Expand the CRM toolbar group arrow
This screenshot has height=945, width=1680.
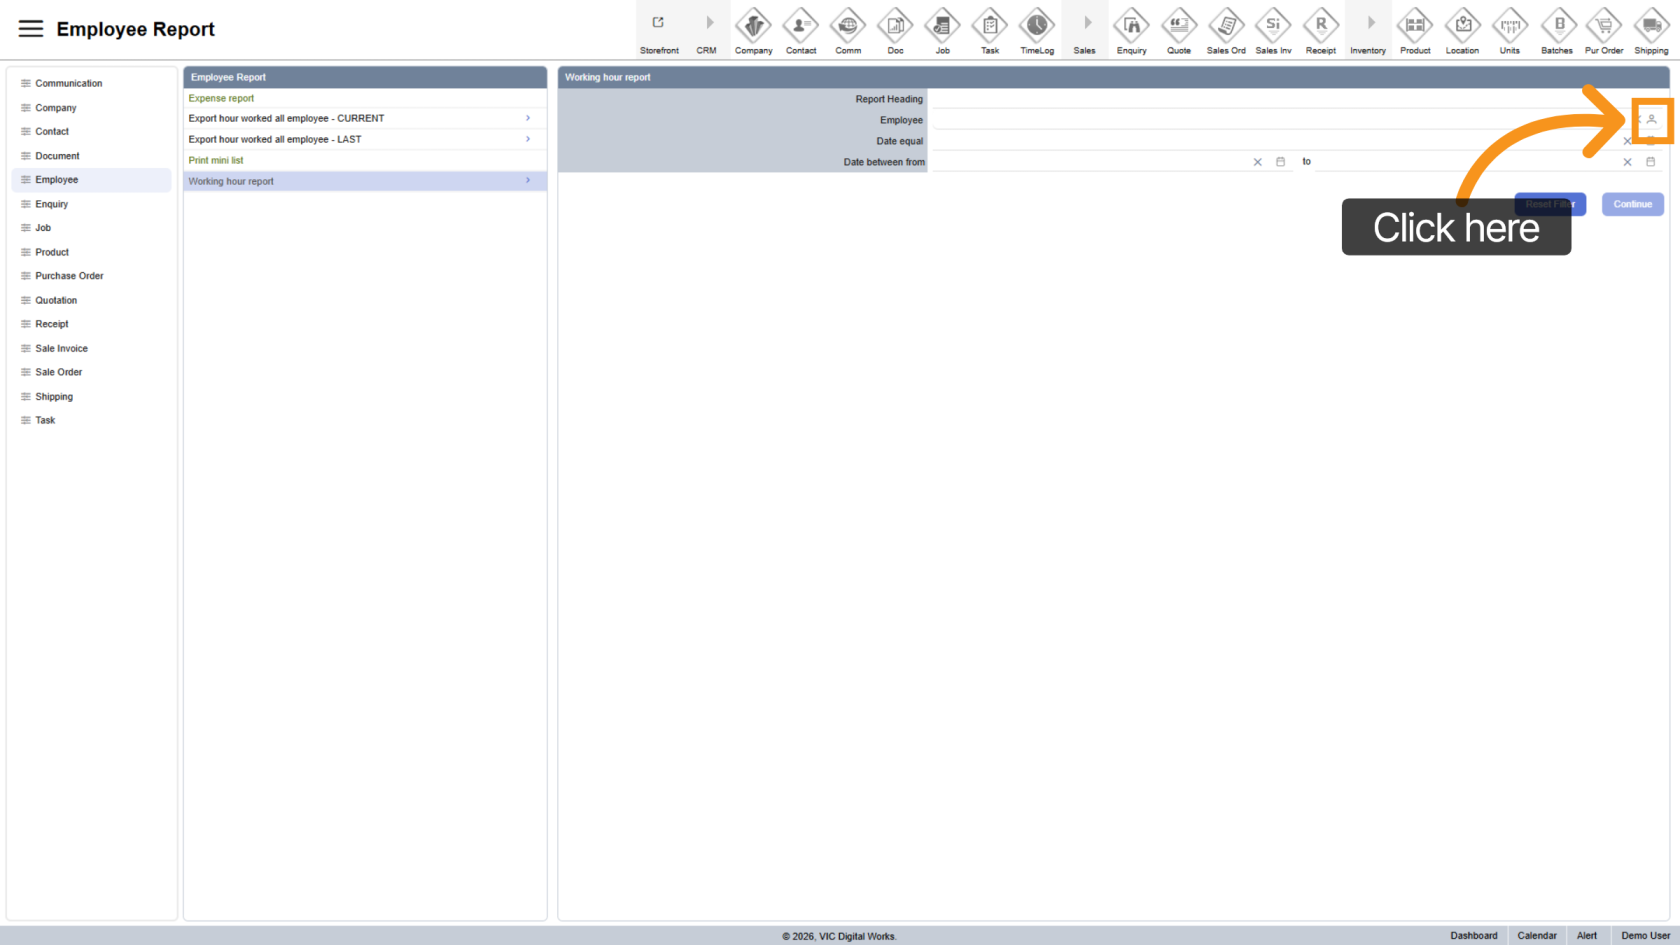(x=708, y=25)
